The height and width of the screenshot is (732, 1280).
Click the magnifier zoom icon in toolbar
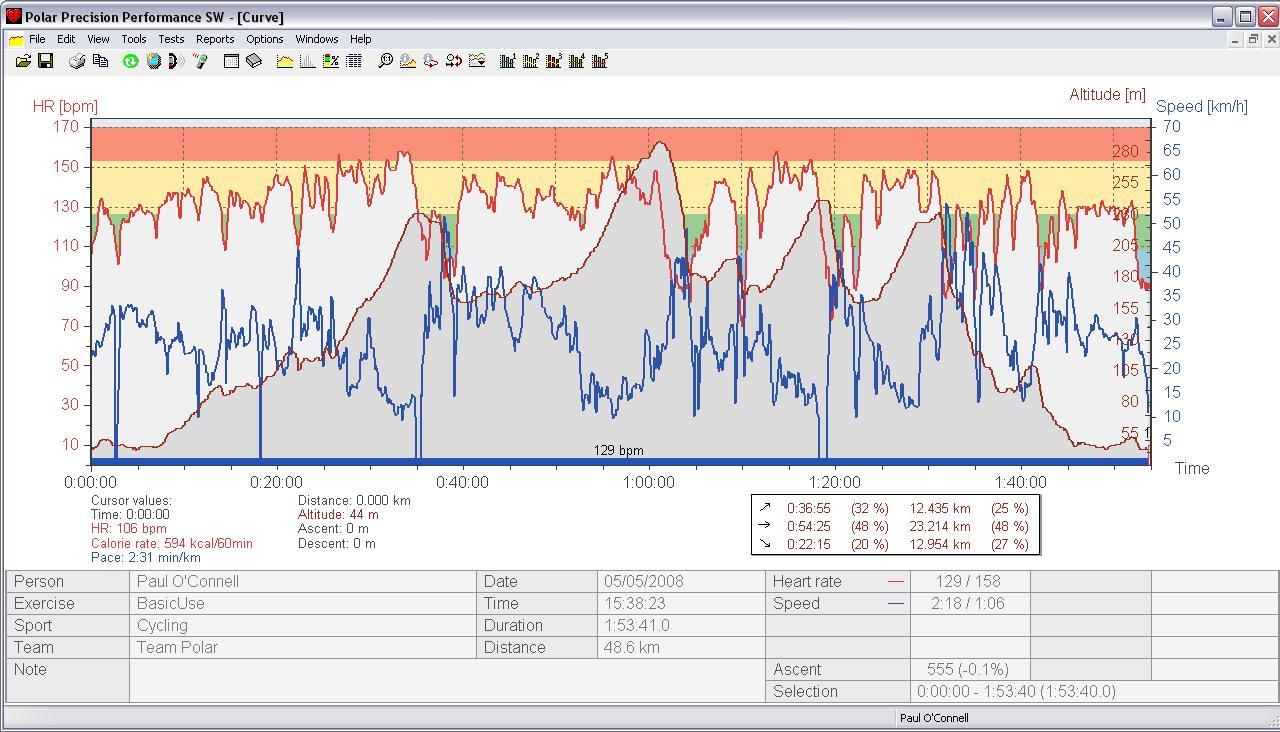coord(385,62)
